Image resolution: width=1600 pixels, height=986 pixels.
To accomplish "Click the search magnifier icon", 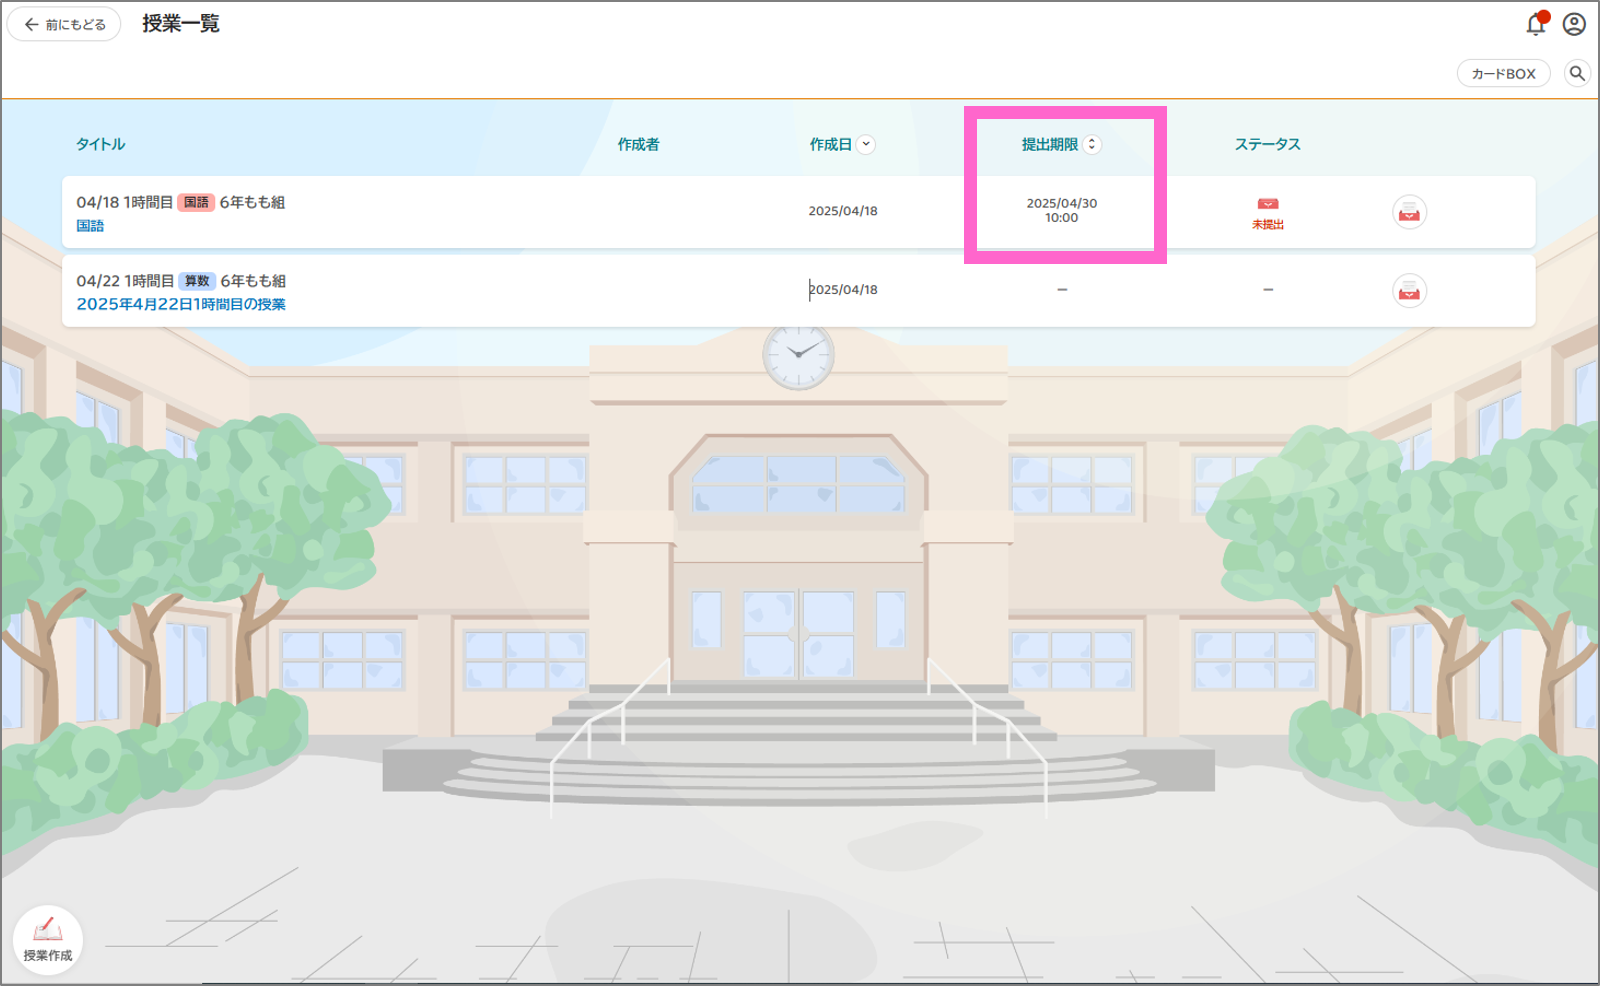I will [1577, 73].
